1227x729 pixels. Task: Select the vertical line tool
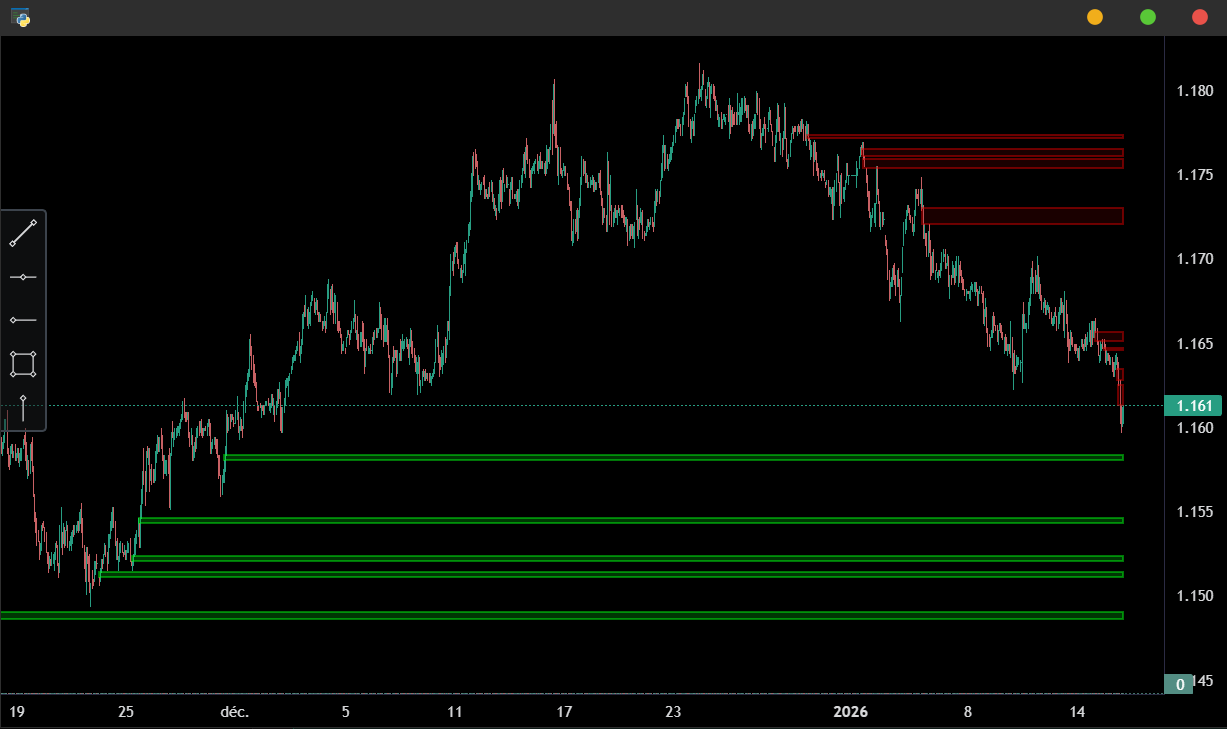[x=23, y=408]
